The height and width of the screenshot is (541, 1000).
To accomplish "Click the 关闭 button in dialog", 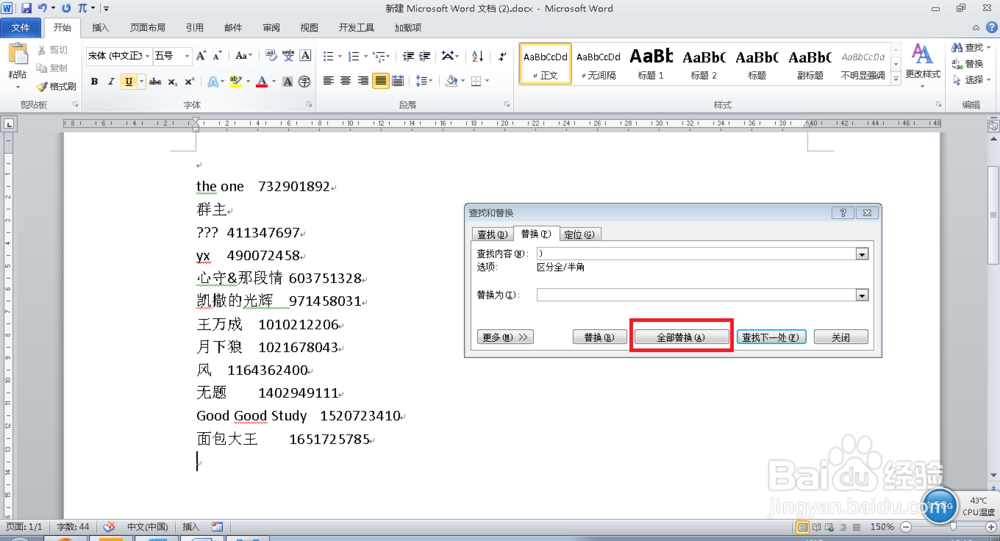I will (841, 337).
